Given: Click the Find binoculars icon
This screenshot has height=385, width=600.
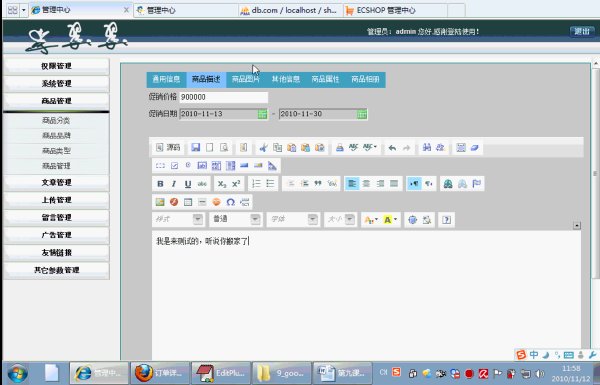Looking at the screenshot, I should 427,147.
